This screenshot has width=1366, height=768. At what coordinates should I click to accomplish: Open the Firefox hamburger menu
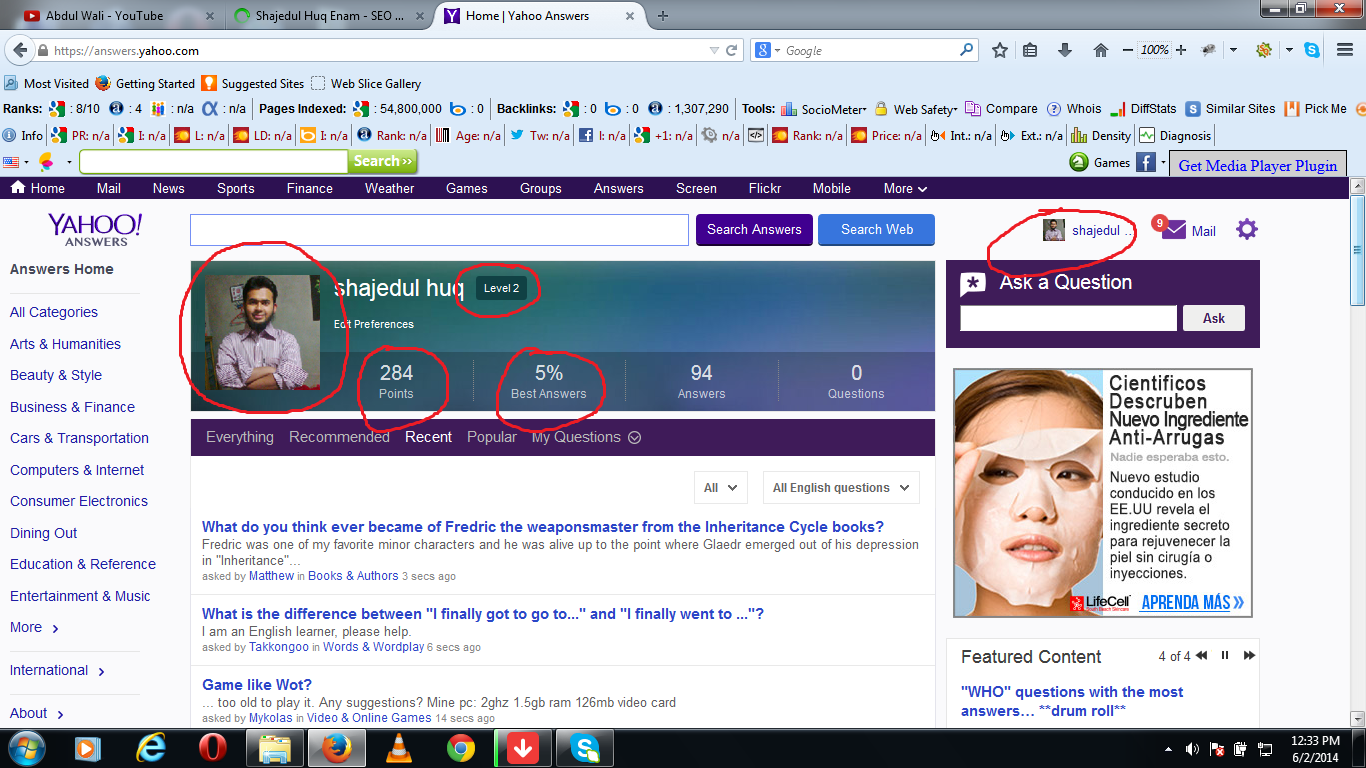click(x=1345, y=50)
